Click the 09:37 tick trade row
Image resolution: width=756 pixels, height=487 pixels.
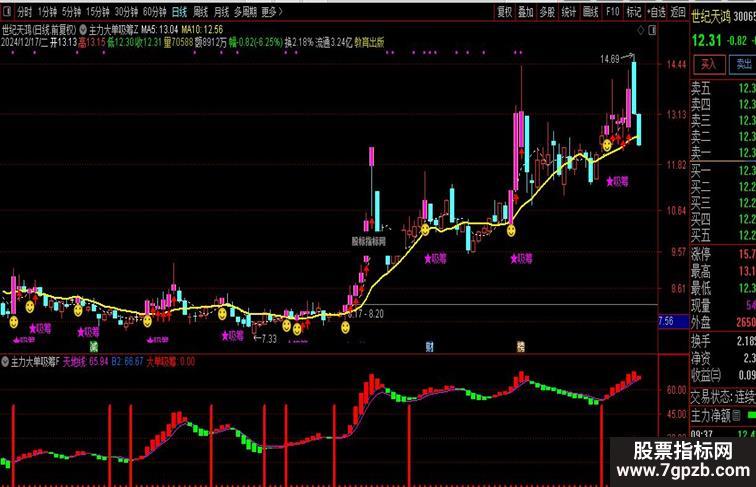(723, 434)
